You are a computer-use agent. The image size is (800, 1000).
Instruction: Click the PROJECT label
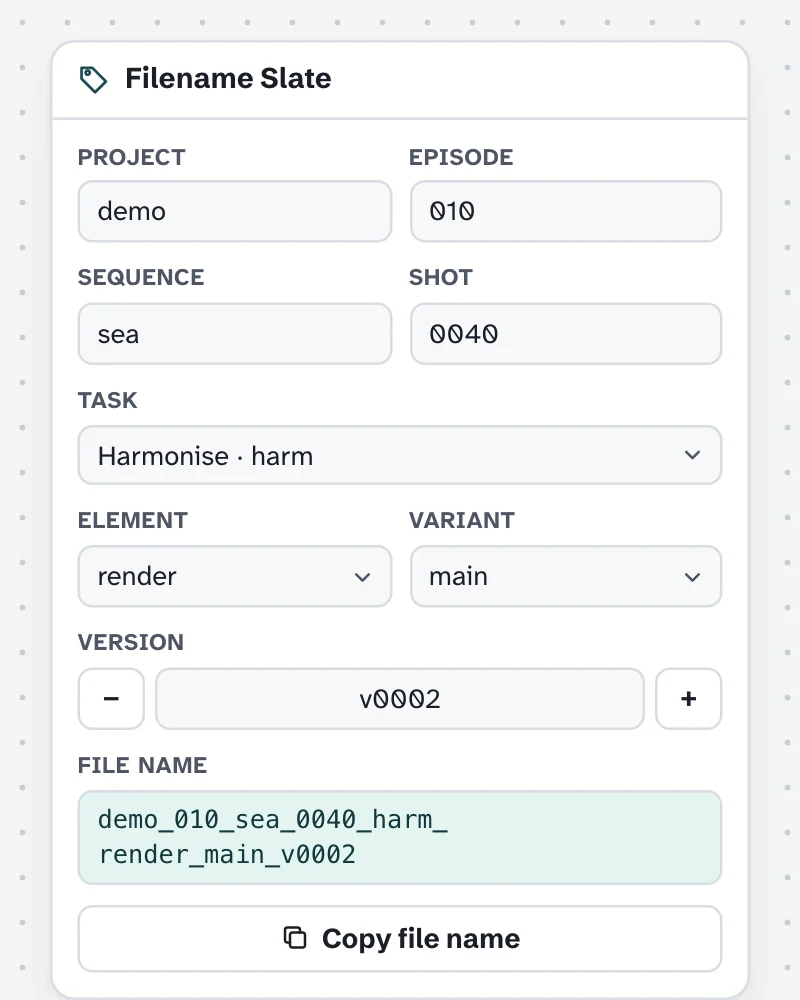(x=131, y=157)
